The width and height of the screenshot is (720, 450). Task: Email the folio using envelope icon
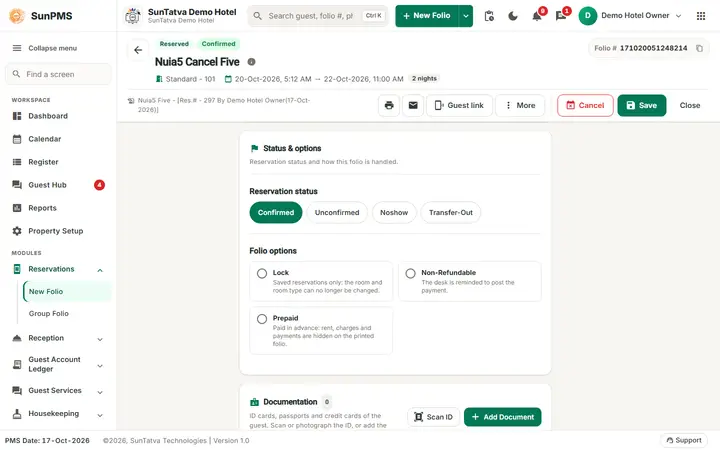413,105
